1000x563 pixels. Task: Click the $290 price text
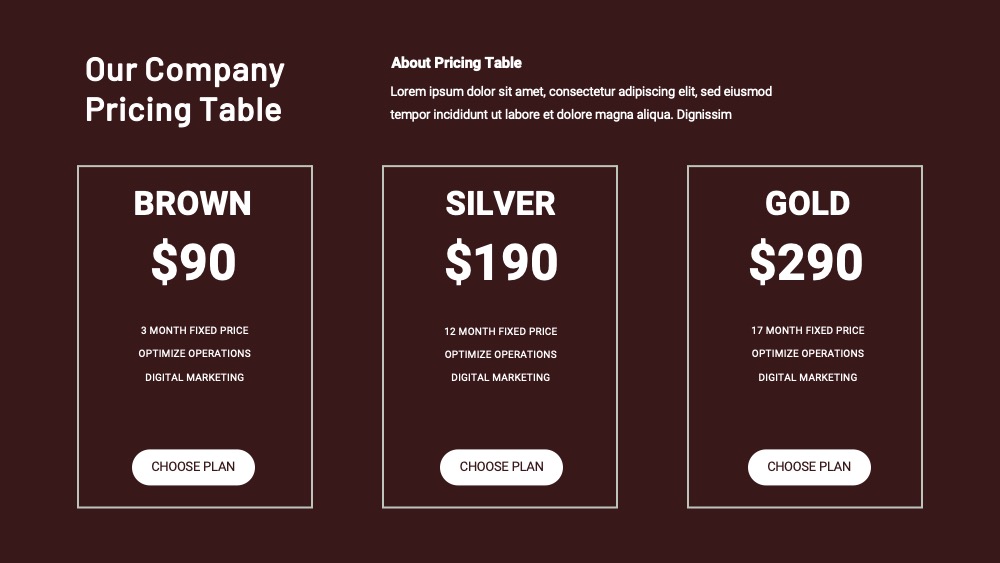coord(806,261)
